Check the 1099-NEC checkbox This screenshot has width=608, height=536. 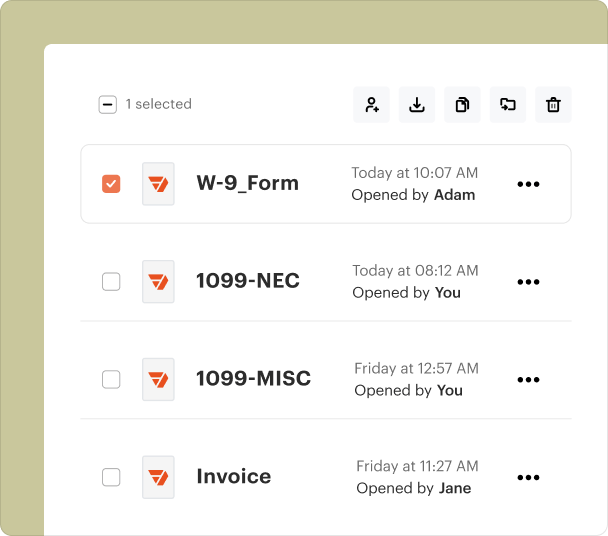coord(111,282)
